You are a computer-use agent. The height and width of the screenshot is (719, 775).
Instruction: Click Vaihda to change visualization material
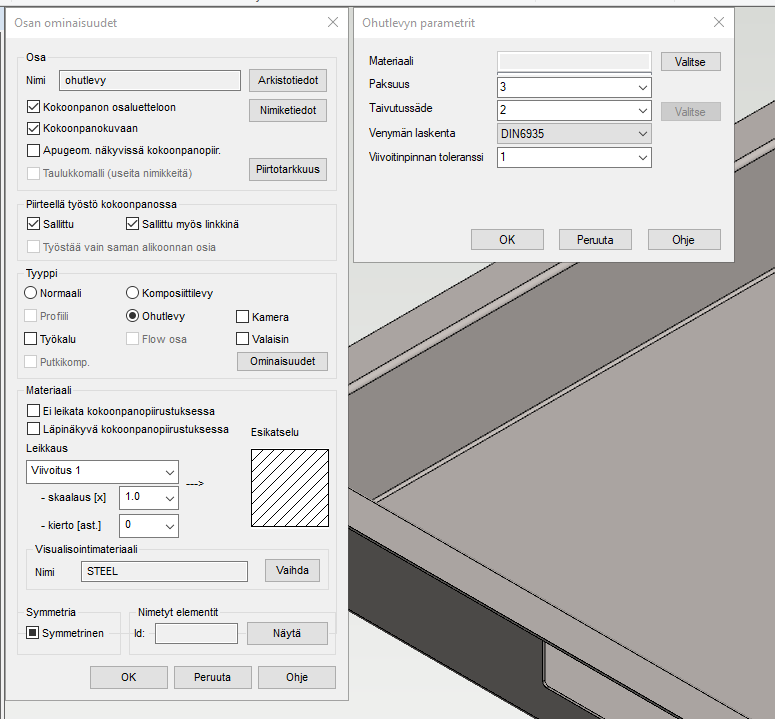pyautogui.click(x=292, y=571)
